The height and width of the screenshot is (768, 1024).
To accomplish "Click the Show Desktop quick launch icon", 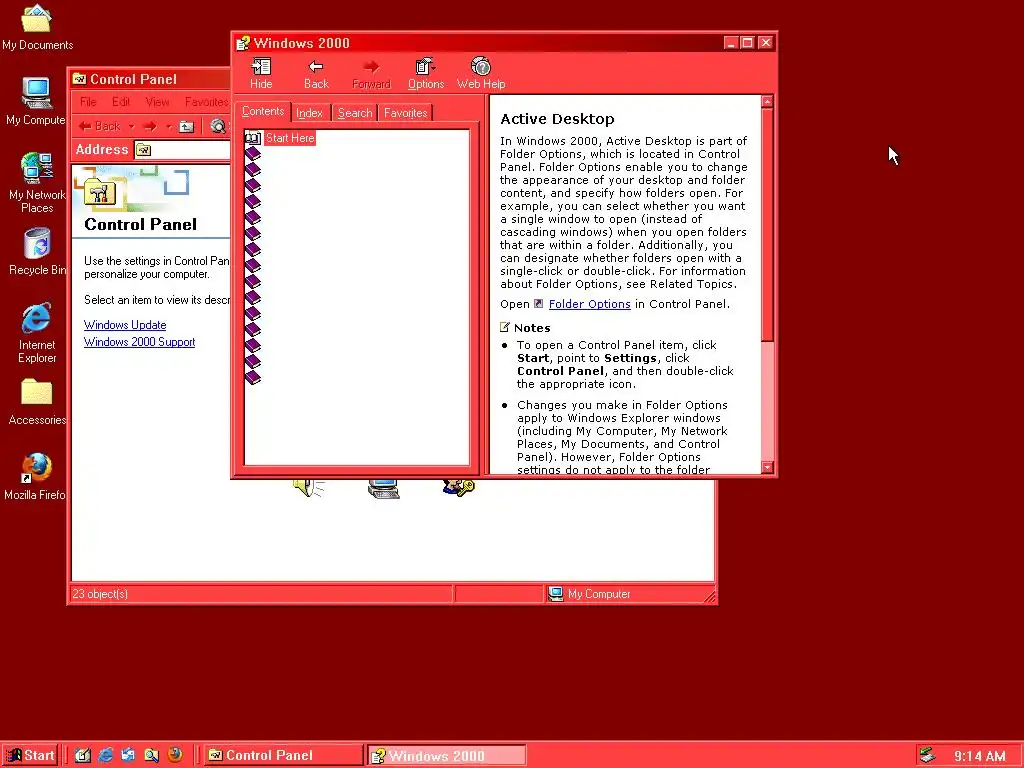I will (82, 756).
